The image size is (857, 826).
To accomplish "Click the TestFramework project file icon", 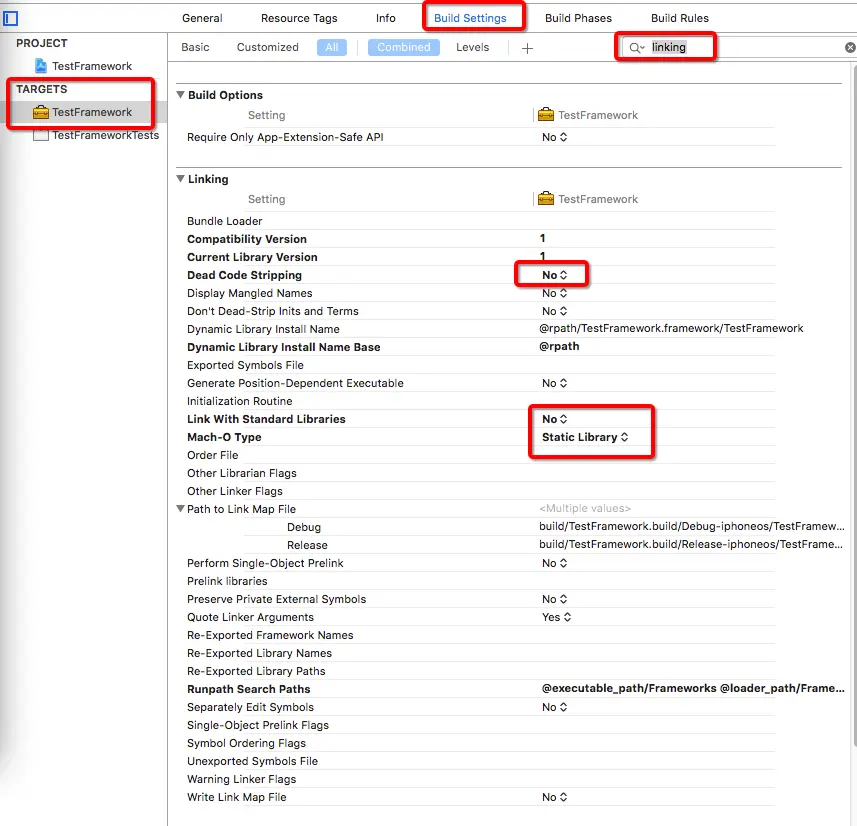I will tap(41, 66).
